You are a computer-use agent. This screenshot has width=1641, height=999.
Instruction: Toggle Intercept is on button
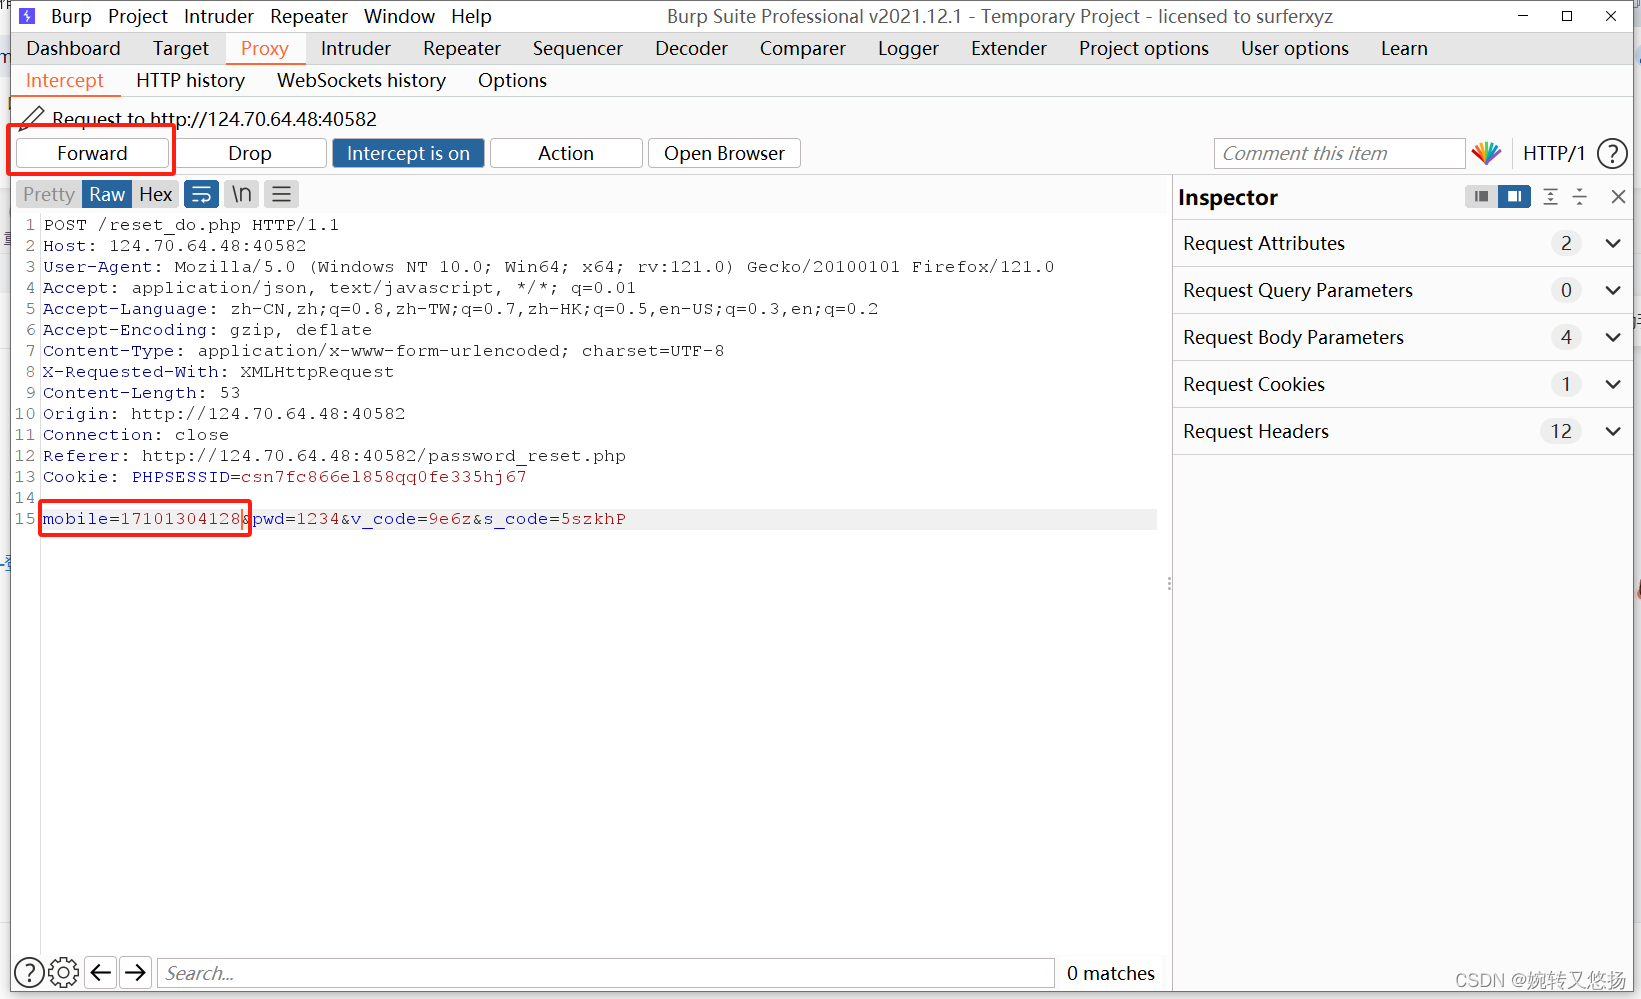(x=408, y=153)
